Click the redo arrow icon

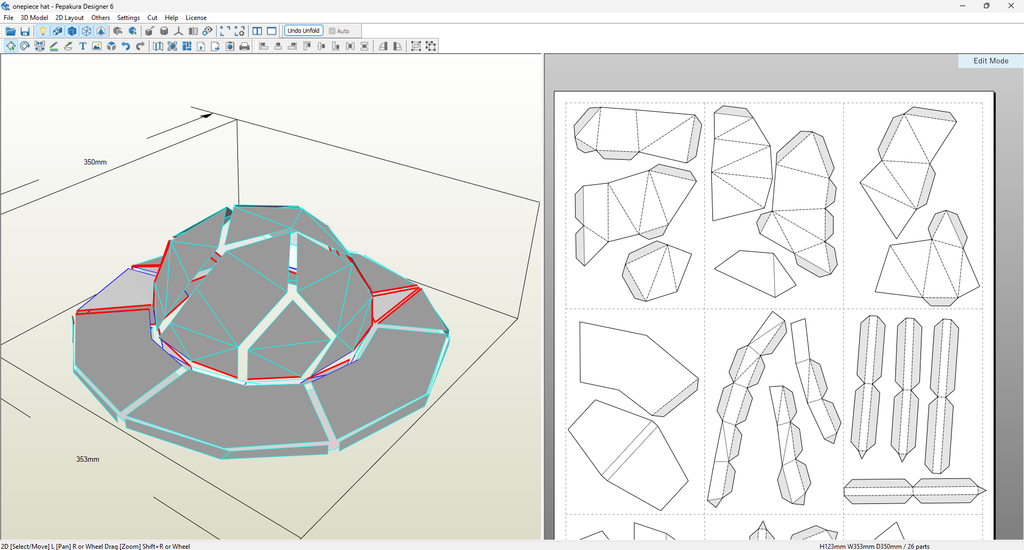coord(140,46)
